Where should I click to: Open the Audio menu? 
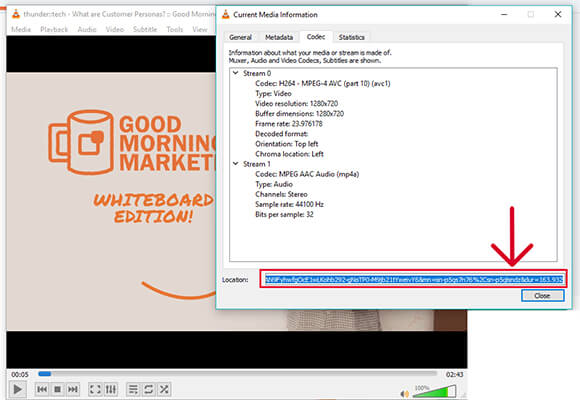click(x=87, y=29)
